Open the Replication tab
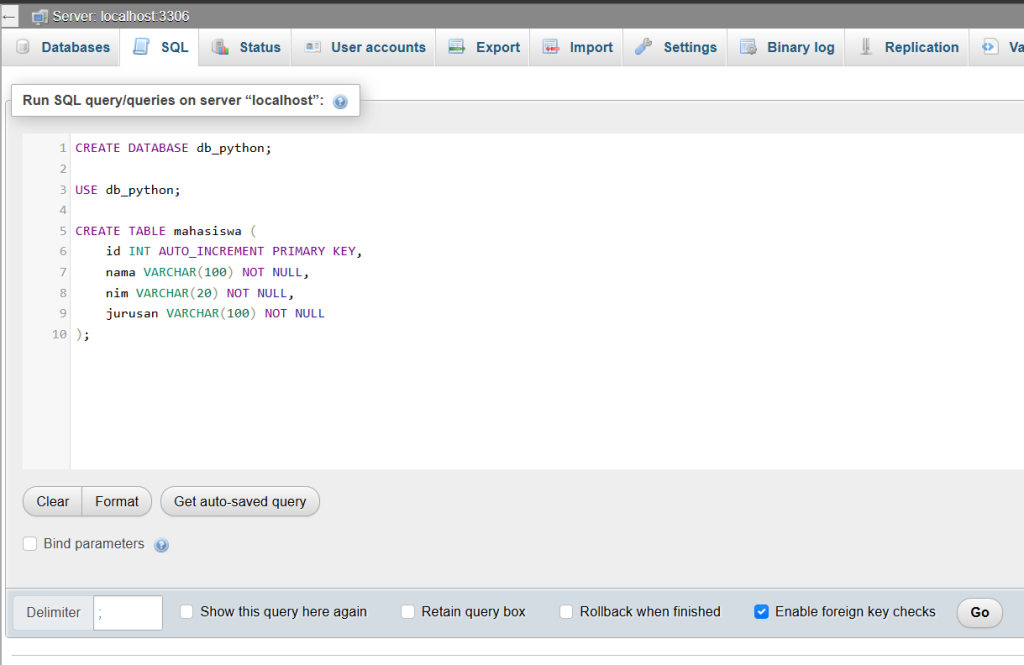1024x665 pixels. point(907,47)
